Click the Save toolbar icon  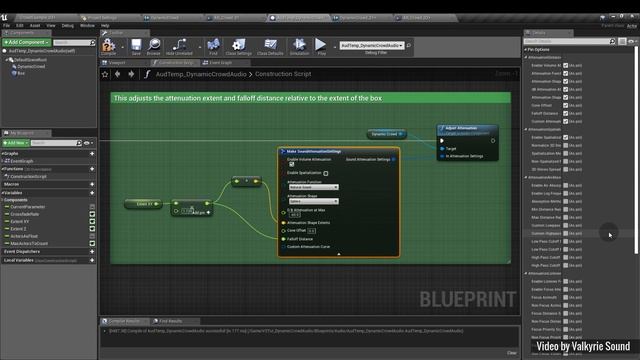136,45
